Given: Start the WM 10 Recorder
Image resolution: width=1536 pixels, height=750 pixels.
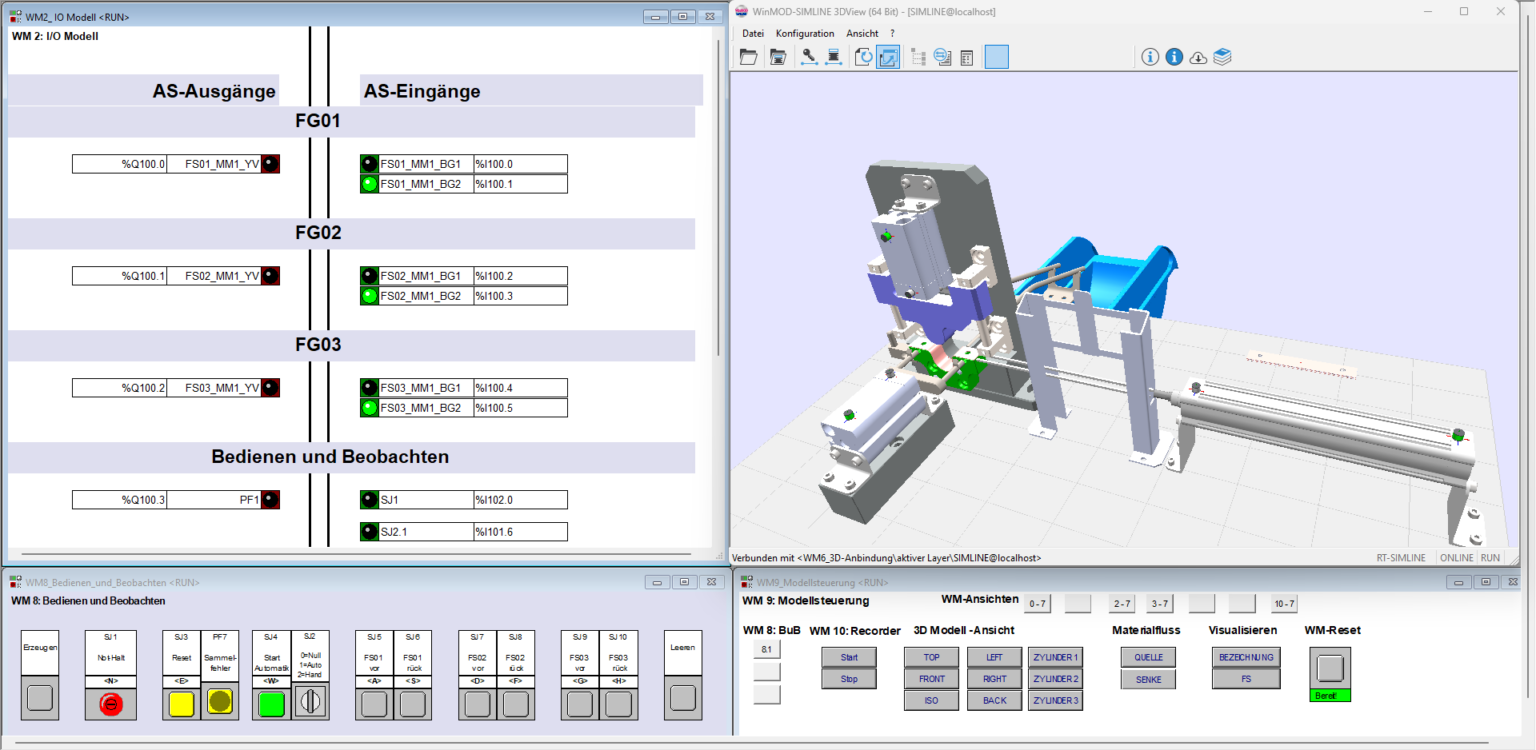Looking at the screenshot, I should [848, 657].
